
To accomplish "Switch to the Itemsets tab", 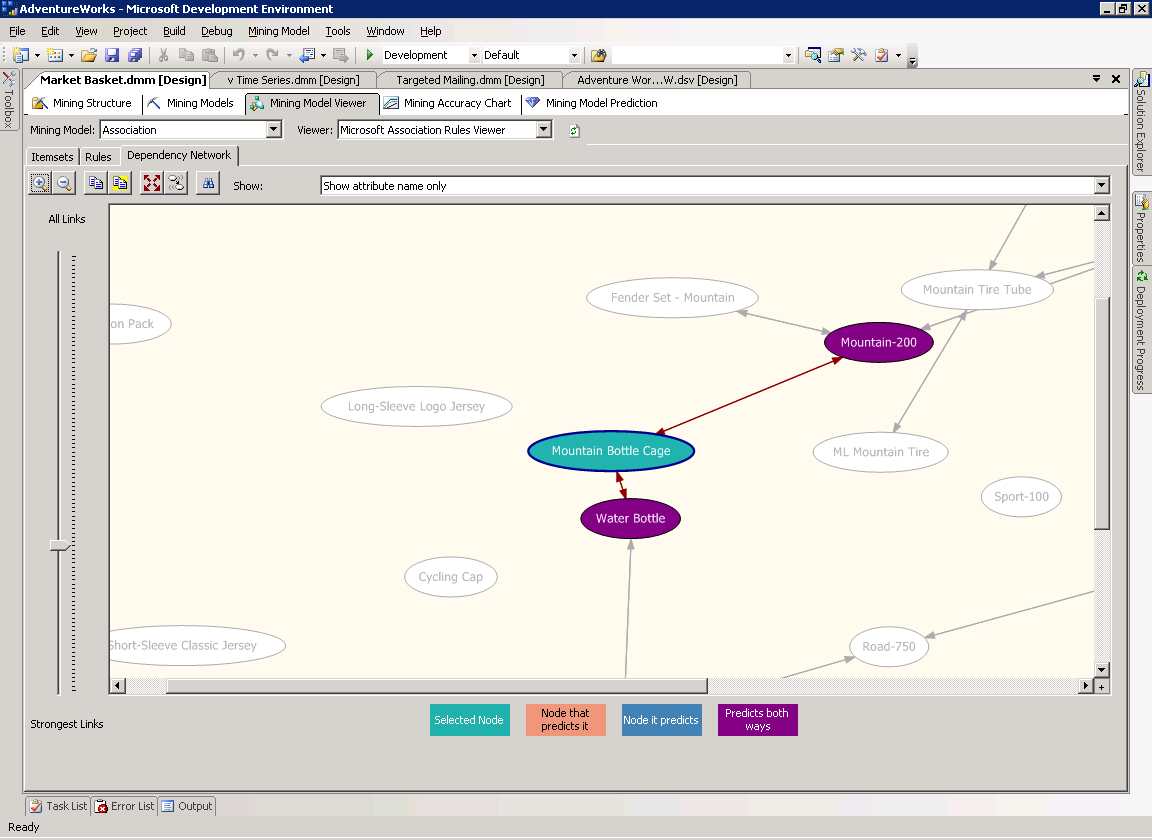I will click(x=52, y=157).
